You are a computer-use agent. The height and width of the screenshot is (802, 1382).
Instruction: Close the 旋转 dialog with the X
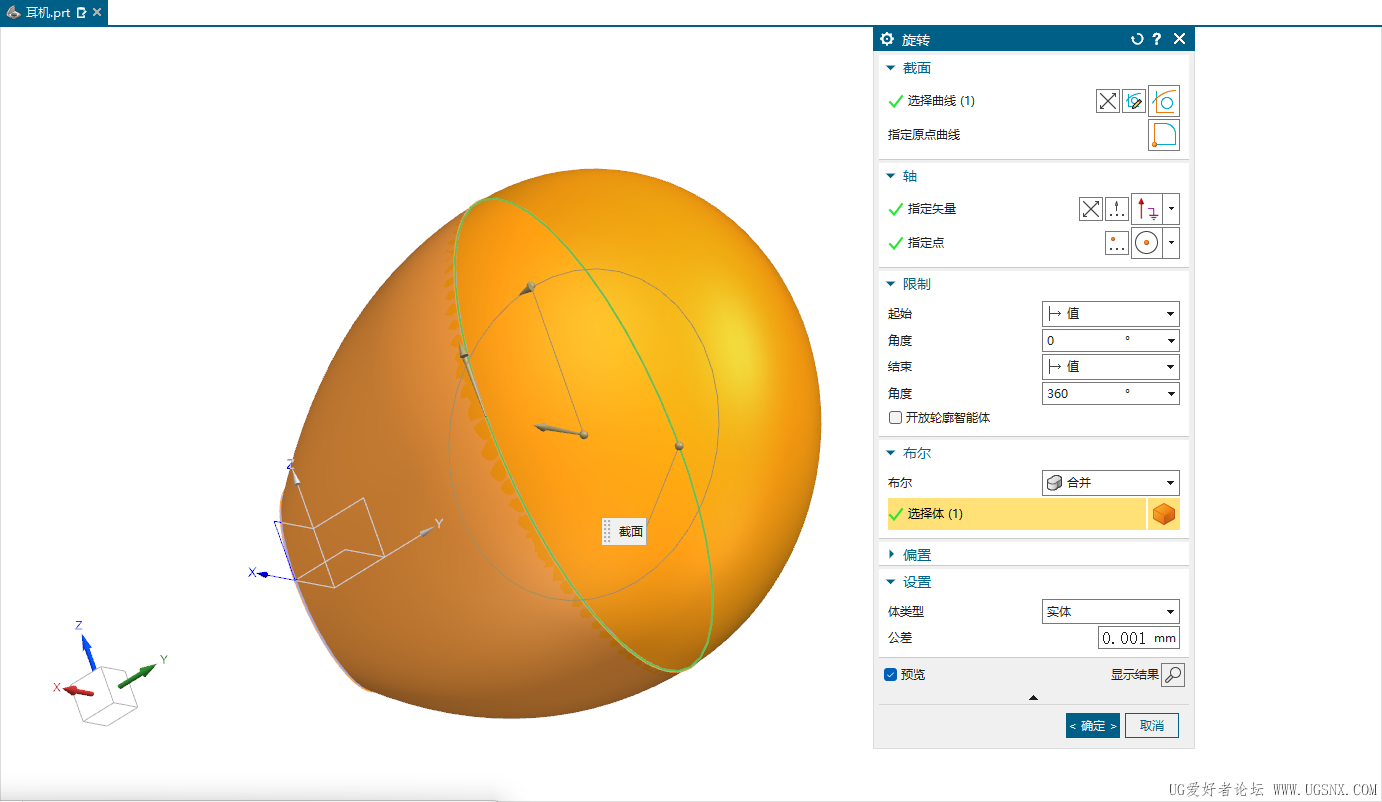click(x=1179, y=39)
